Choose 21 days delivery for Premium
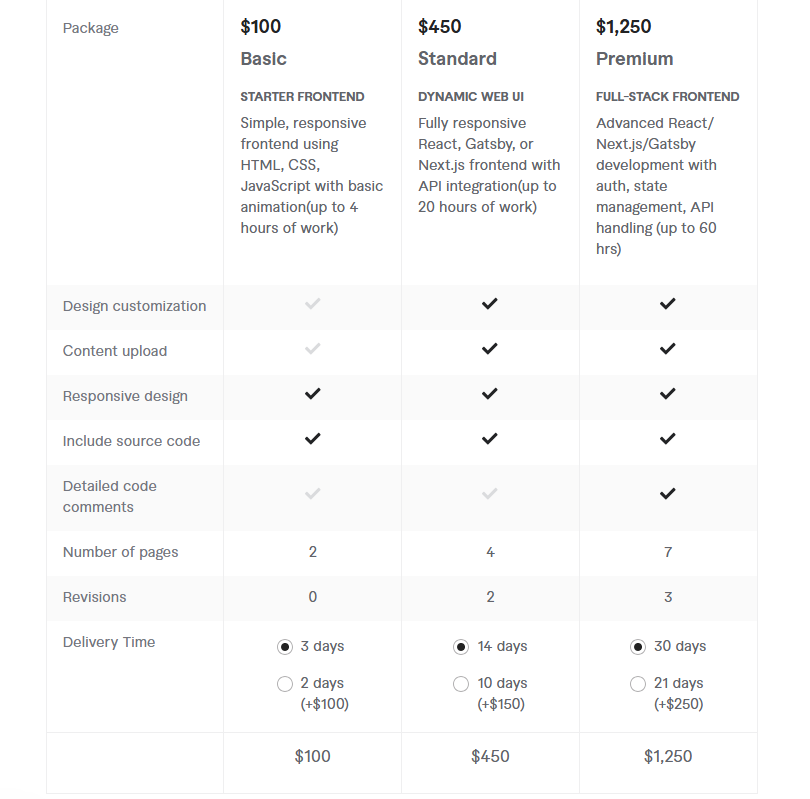 (638, 684)
